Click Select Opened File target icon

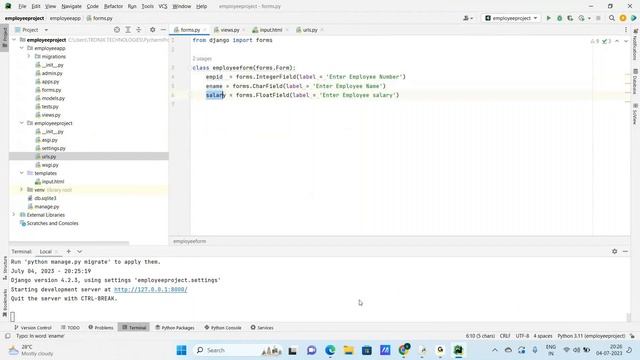(117, 30)
